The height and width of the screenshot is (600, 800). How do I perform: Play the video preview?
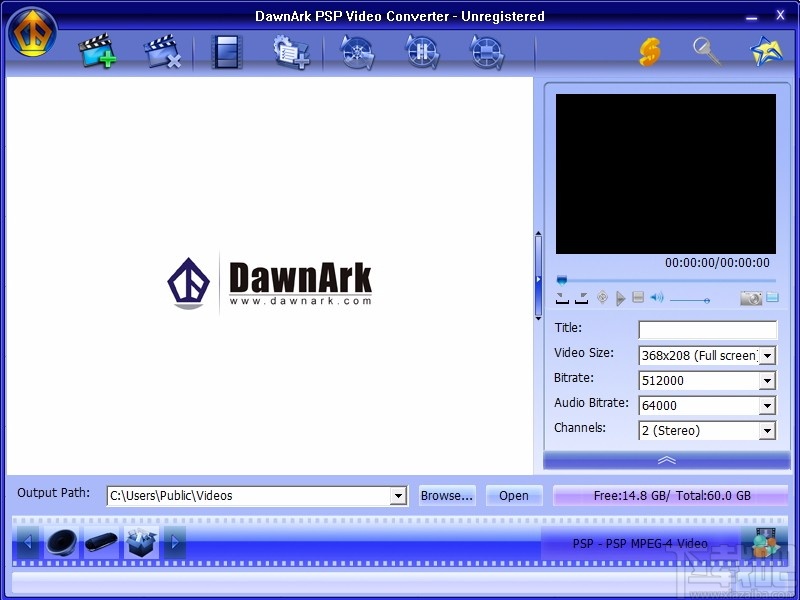click(x=620, y=297)
